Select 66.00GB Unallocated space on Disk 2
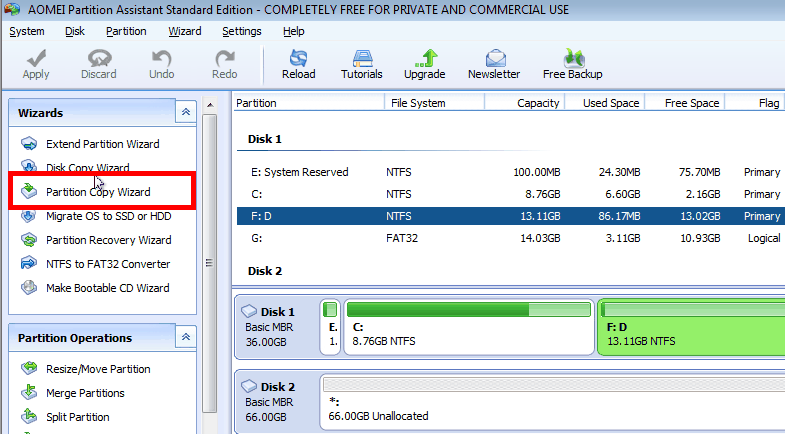The width and height of the screenshot is (785, 434). 552,402
